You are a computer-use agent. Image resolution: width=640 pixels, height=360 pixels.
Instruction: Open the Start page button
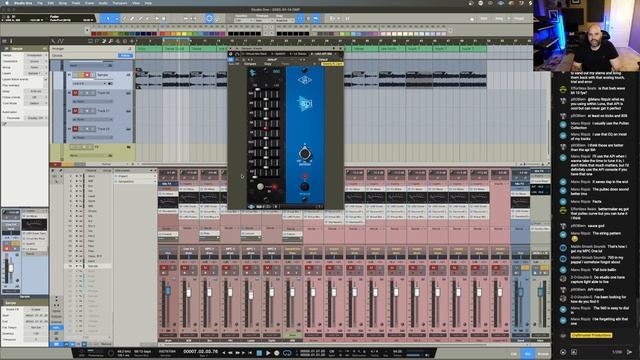coord(484,18)
